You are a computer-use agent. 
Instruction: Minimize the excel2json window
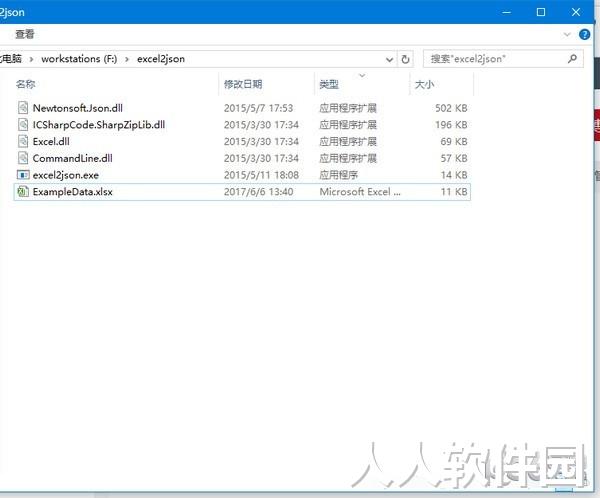point(506,12)
